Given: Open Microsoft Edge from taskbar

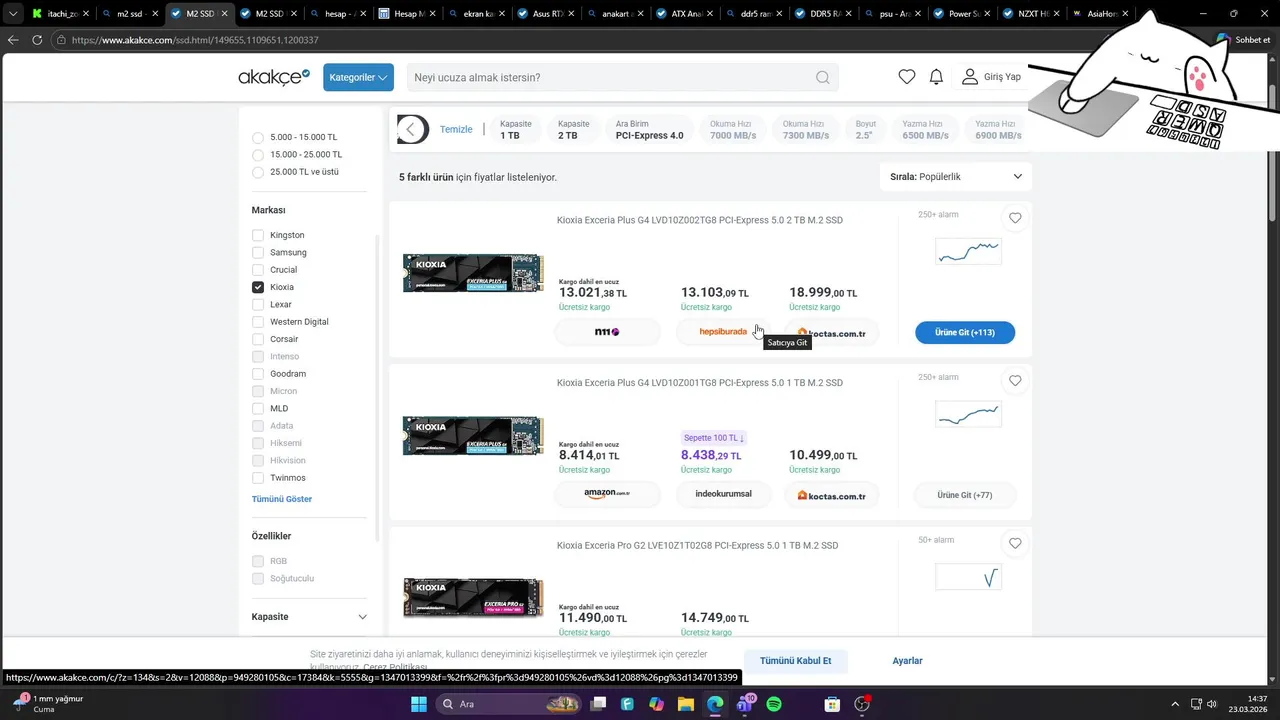Looking at the screenshot, I should click(715, 704).
